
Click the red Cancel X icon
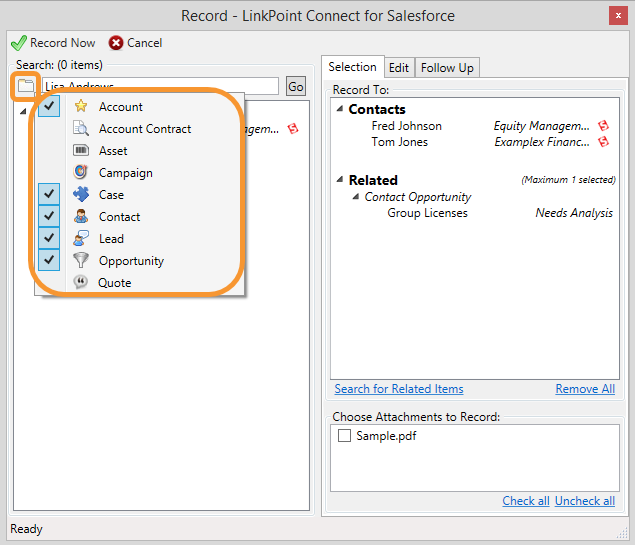tap(116, 43)
